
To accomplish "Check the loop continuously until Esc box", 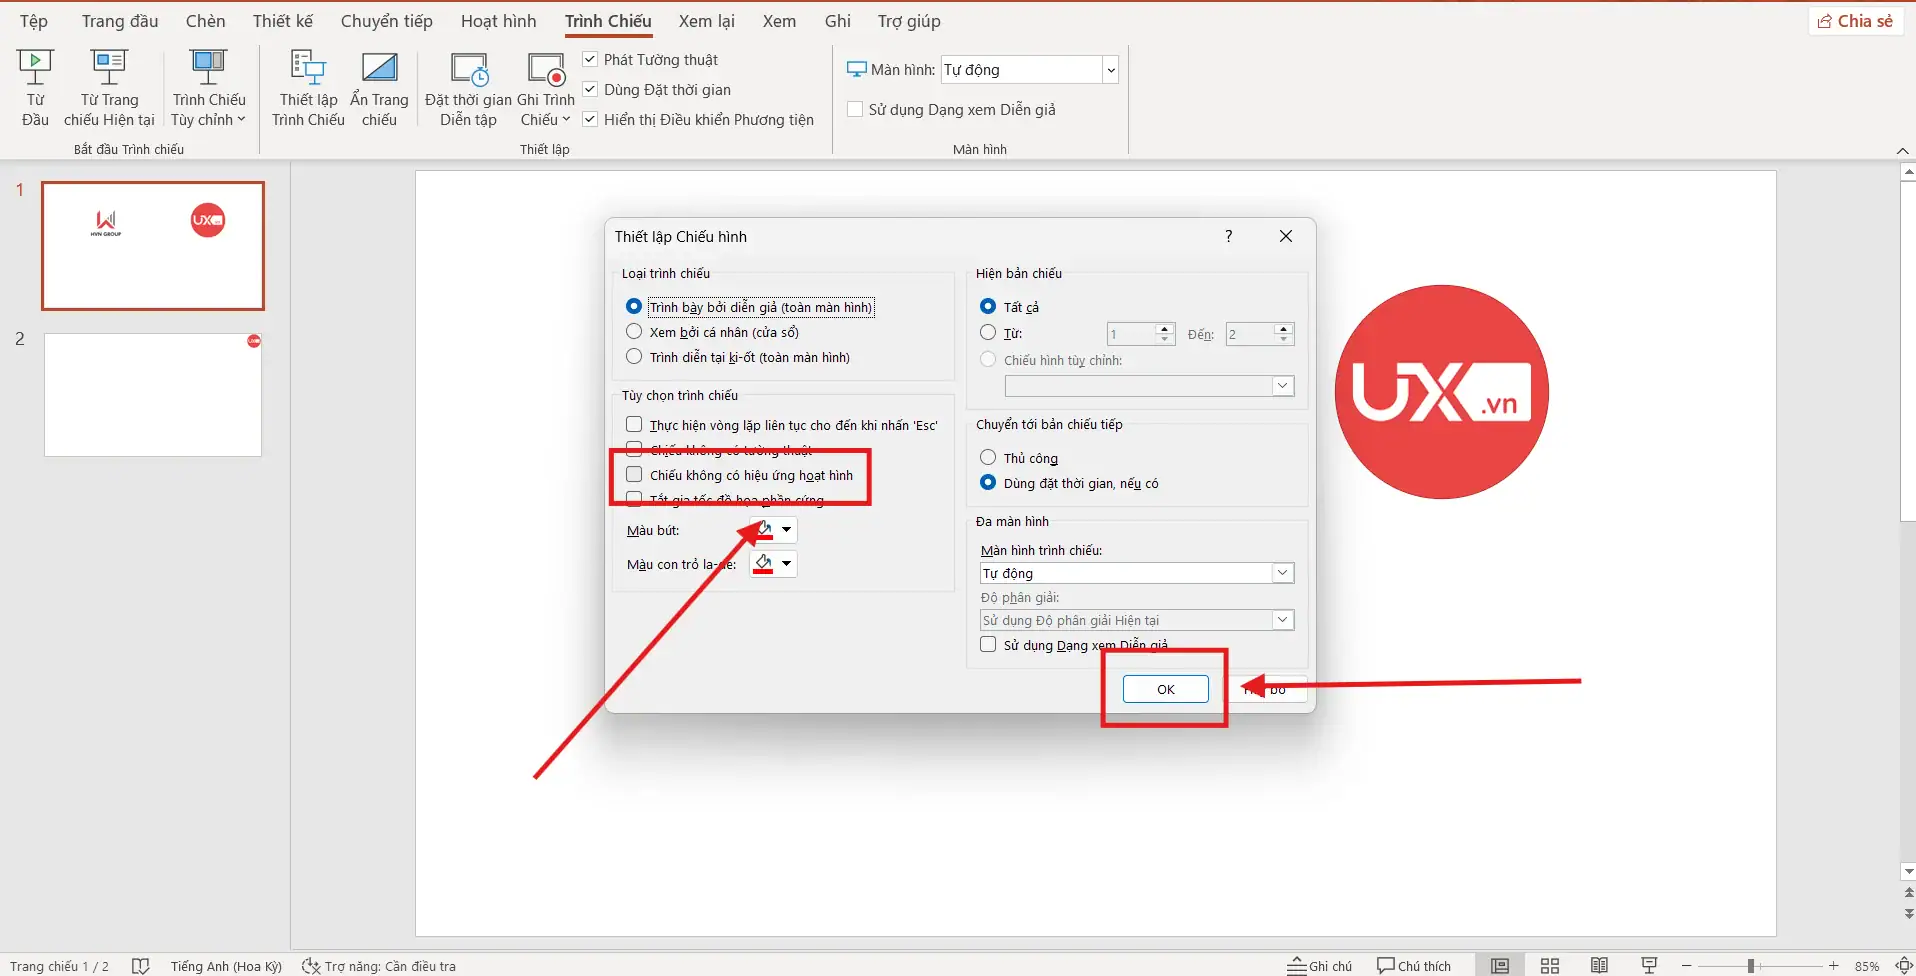I will click(634, 425).
